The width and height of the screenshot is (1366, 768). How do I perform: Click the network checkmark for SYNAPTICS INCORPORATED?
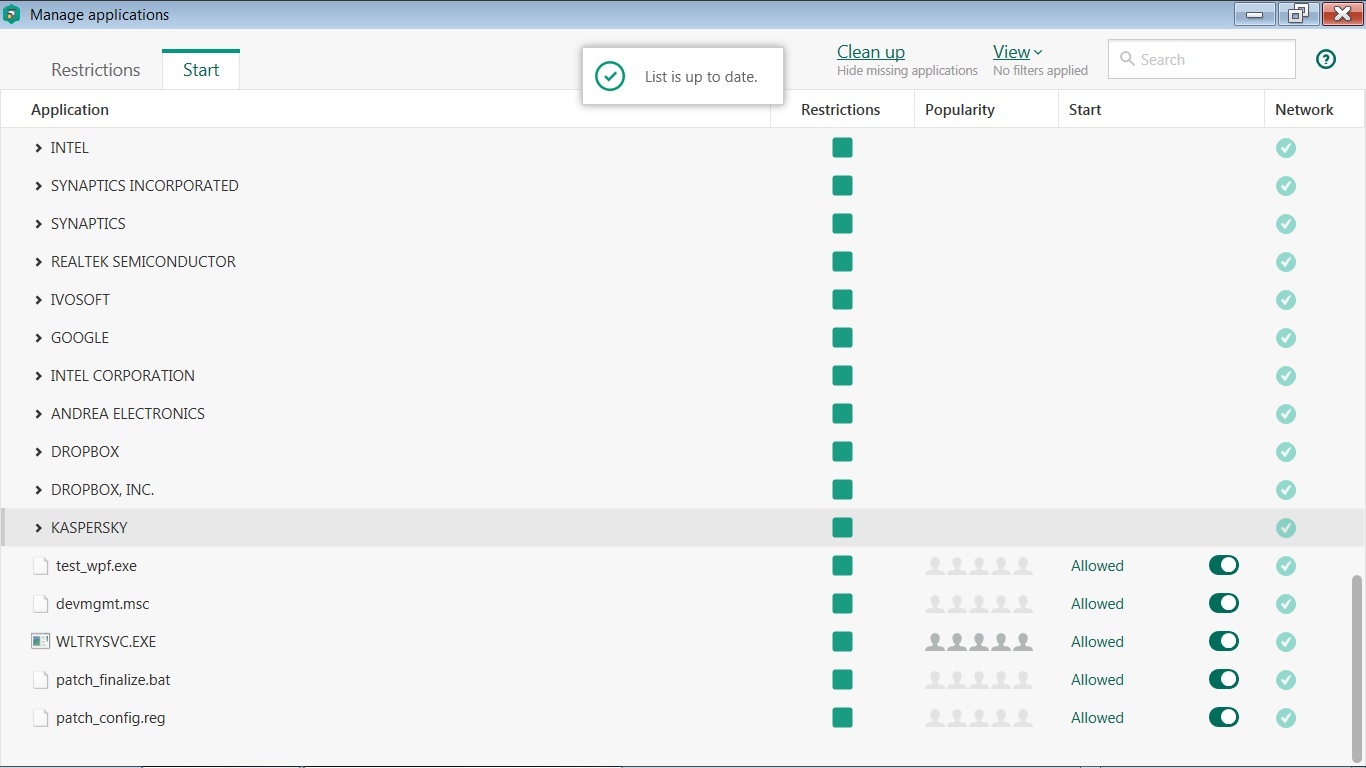(x=1286, y=186)
